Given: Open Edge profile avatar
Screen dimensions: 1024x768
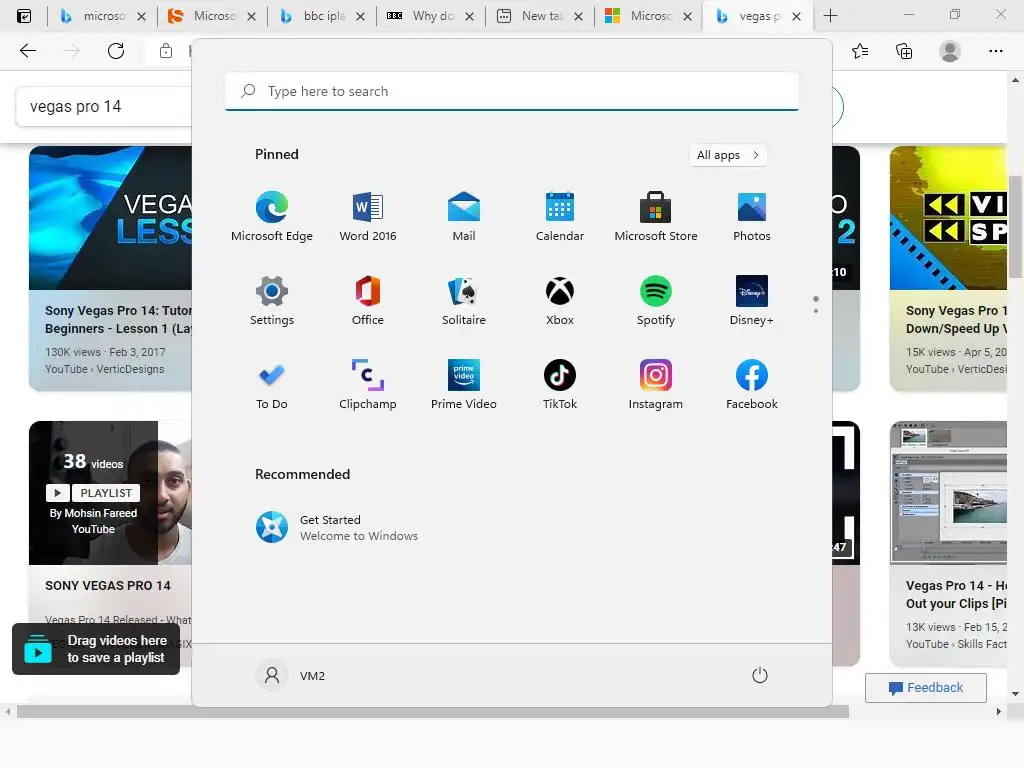Looking at the screenshot, I should coord(950,51).
